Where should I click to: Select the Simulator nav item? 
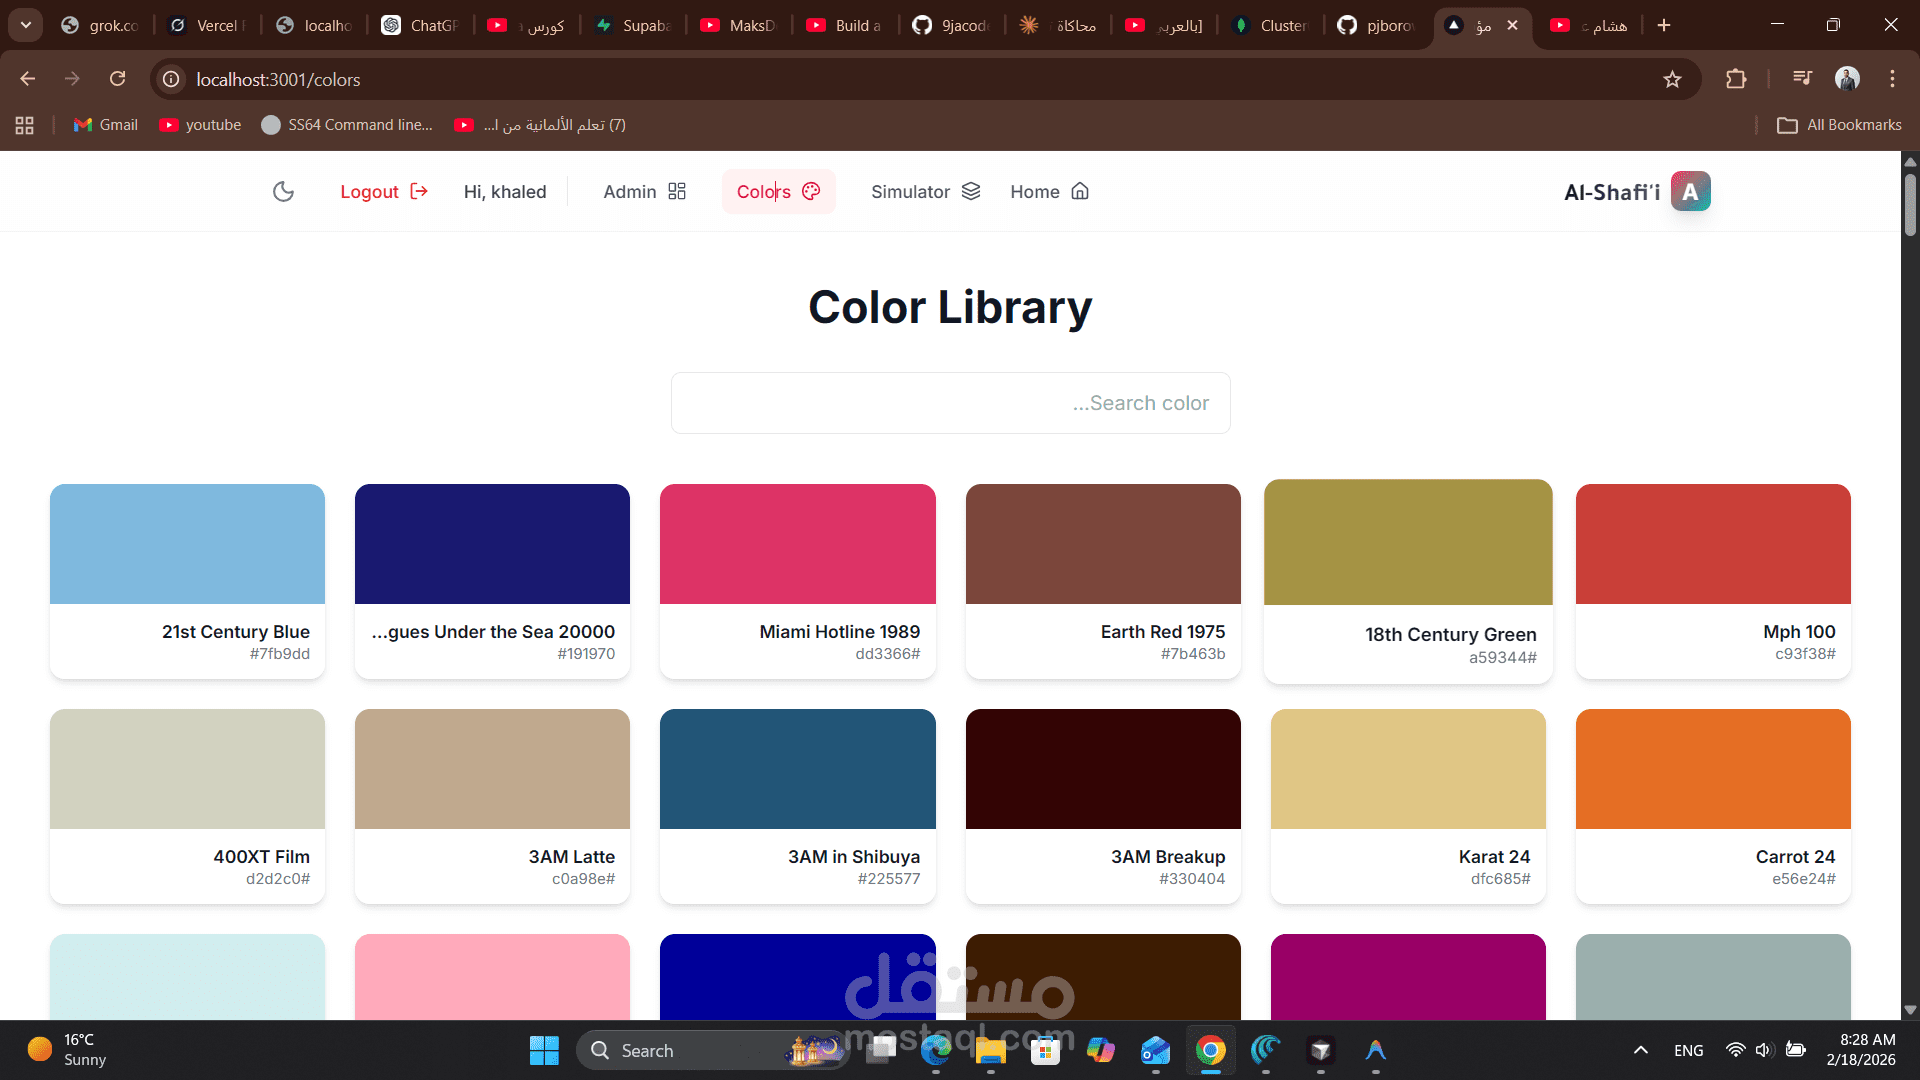point(925,191)
